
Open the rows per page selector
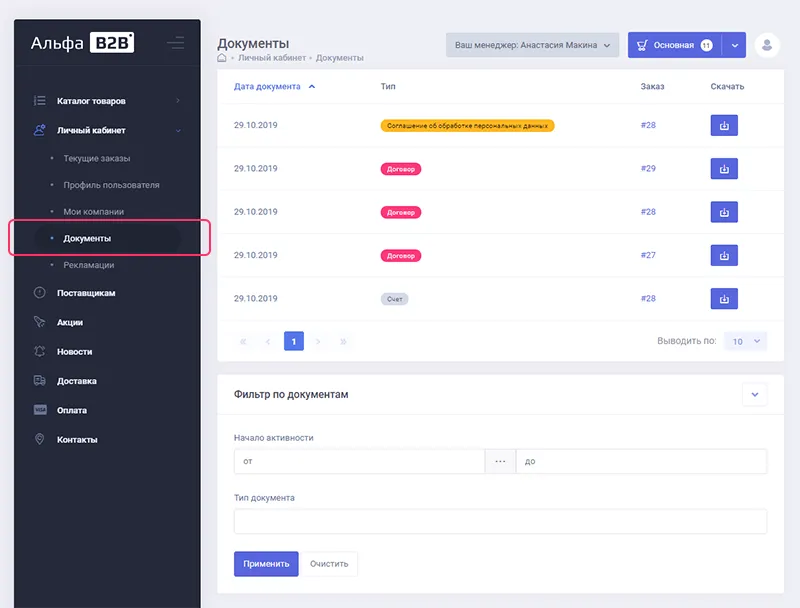(745, 341)
